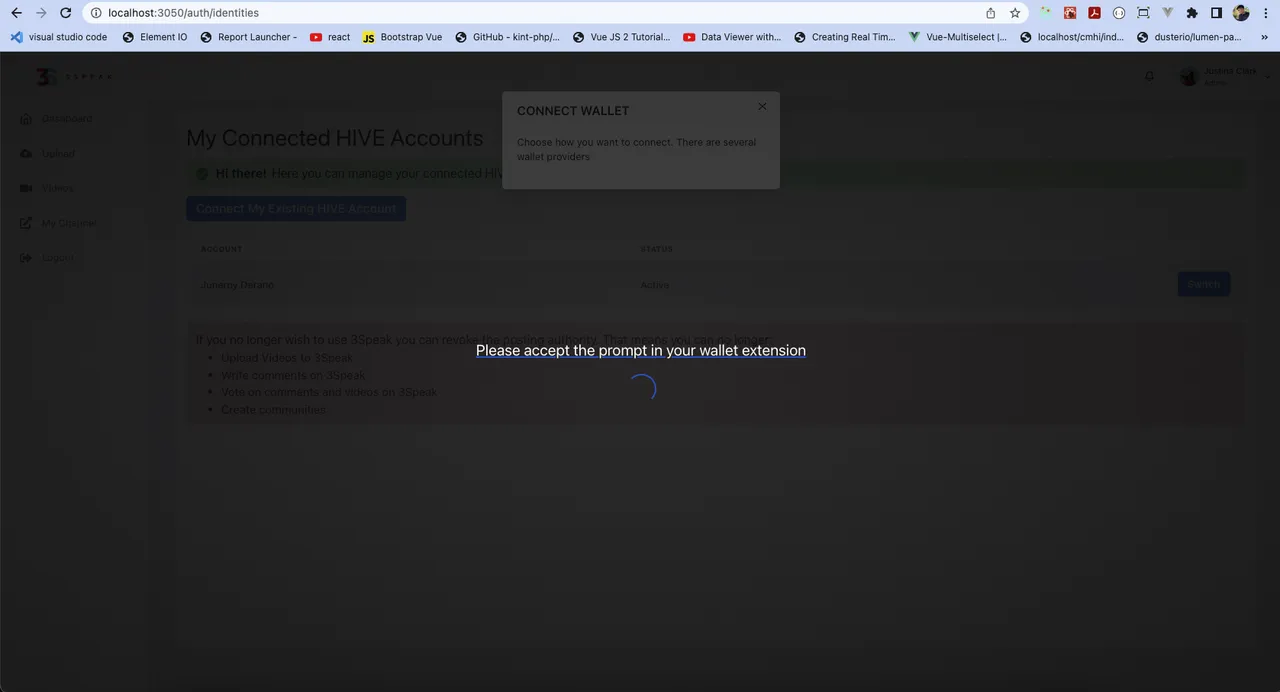
Task: Open the Data Viewer with bookmark
Action: pos(732,37)
